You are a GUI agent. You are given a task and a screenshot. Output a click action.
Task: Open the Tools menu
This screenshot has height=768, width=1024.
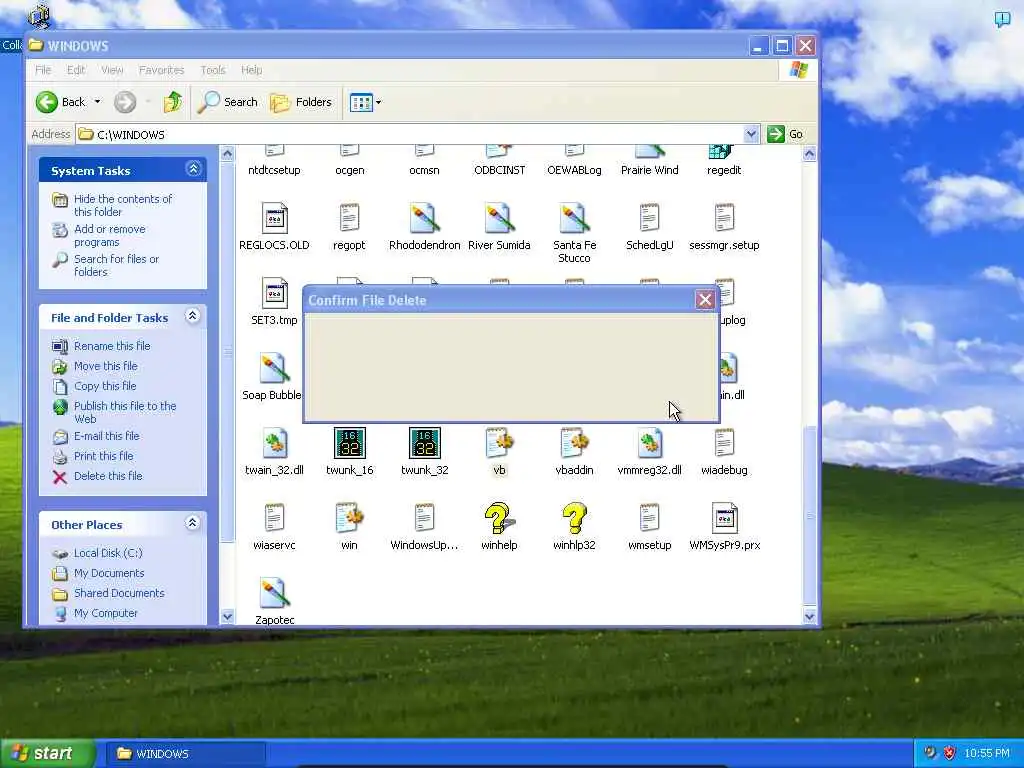(x=213, y=70)
